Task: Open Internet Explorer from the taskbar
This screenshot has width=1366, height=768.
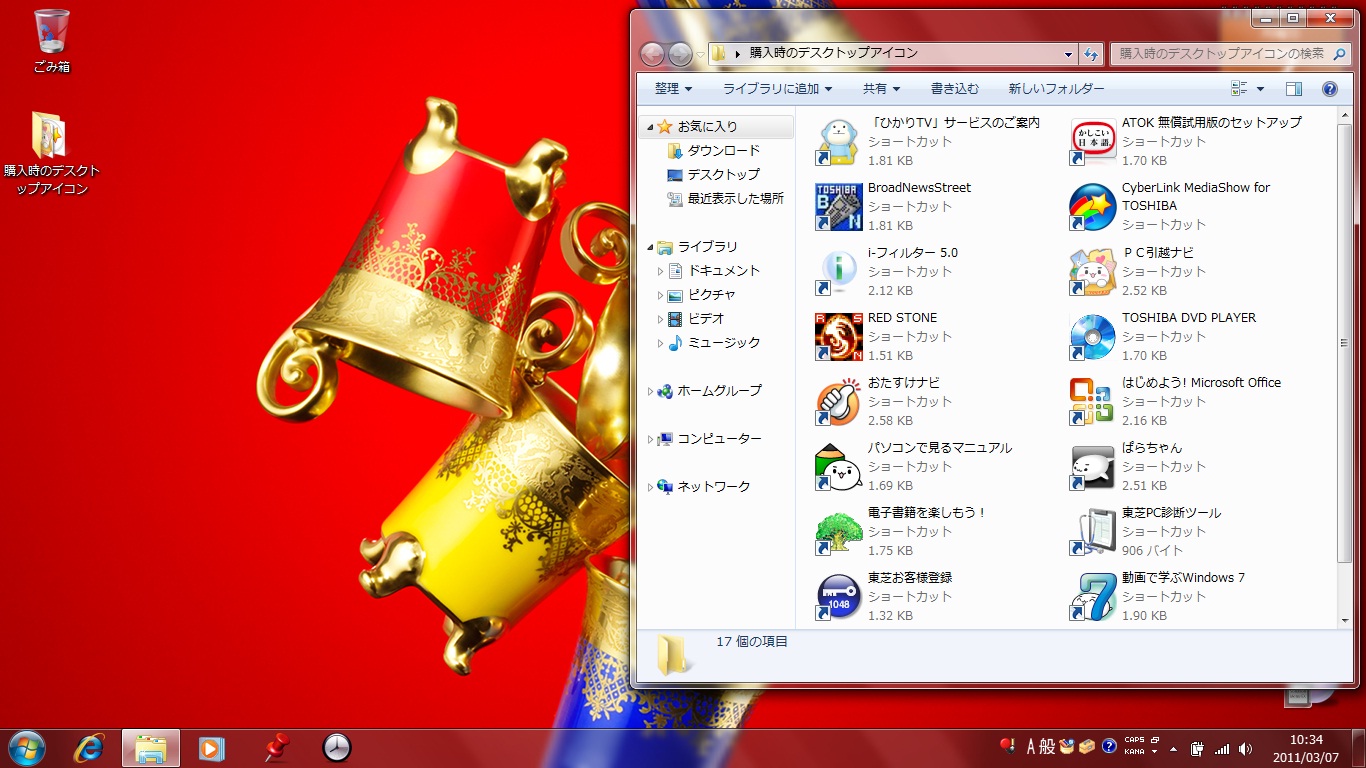Action: 89,747
